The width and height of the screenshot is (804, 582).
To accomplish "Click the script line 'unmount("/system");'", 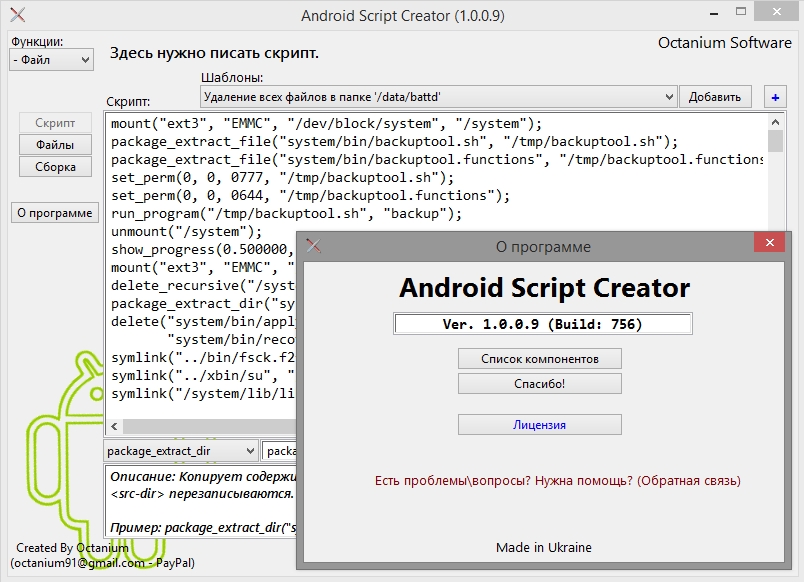I will [186, 232].
